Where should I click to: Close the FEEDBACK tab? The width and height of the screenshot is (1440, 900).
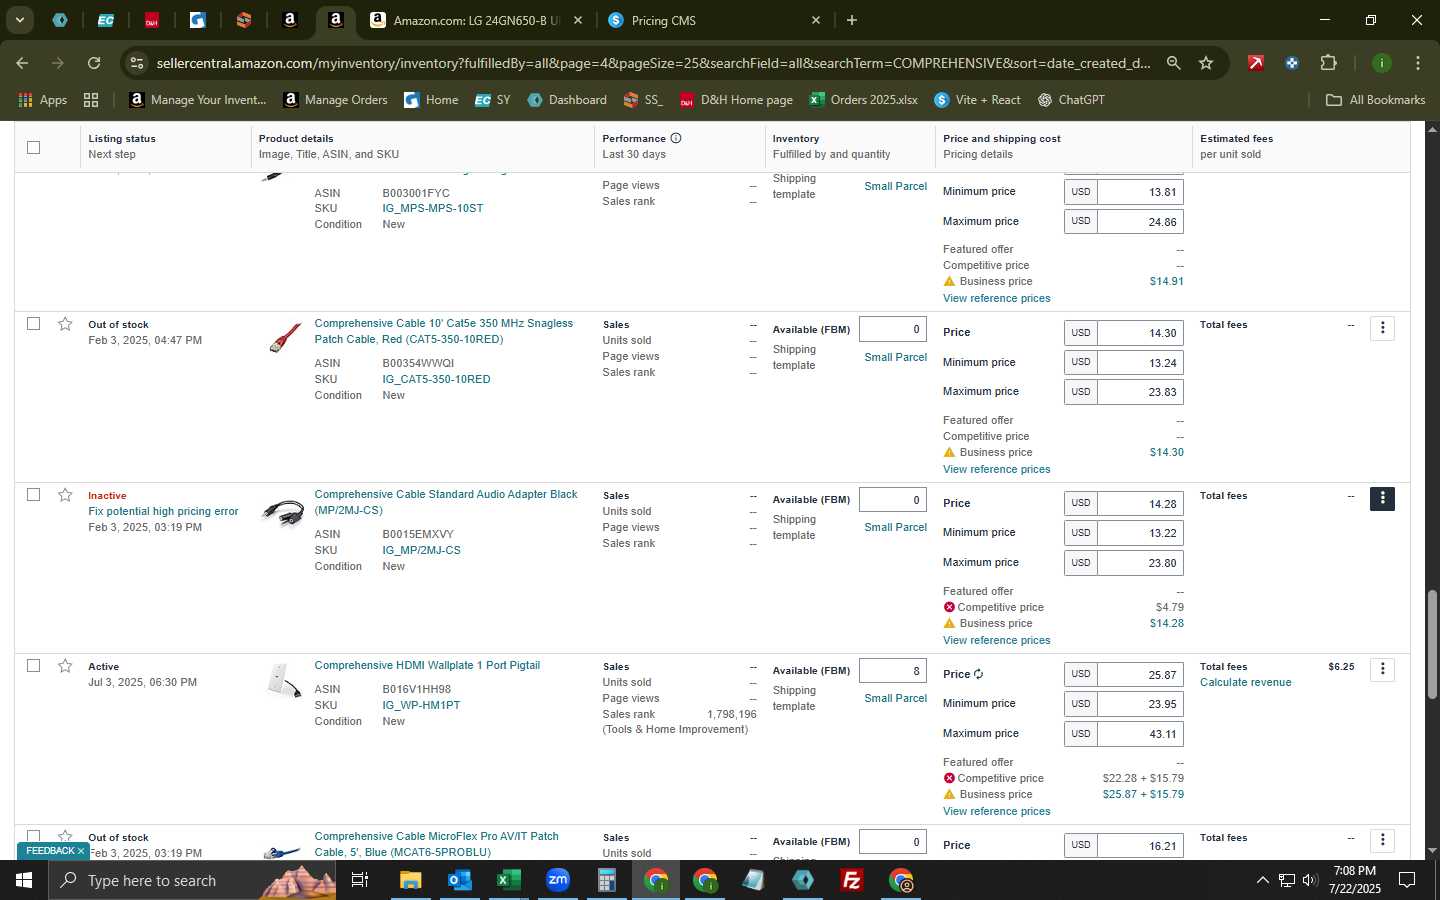tap(81, 851)
